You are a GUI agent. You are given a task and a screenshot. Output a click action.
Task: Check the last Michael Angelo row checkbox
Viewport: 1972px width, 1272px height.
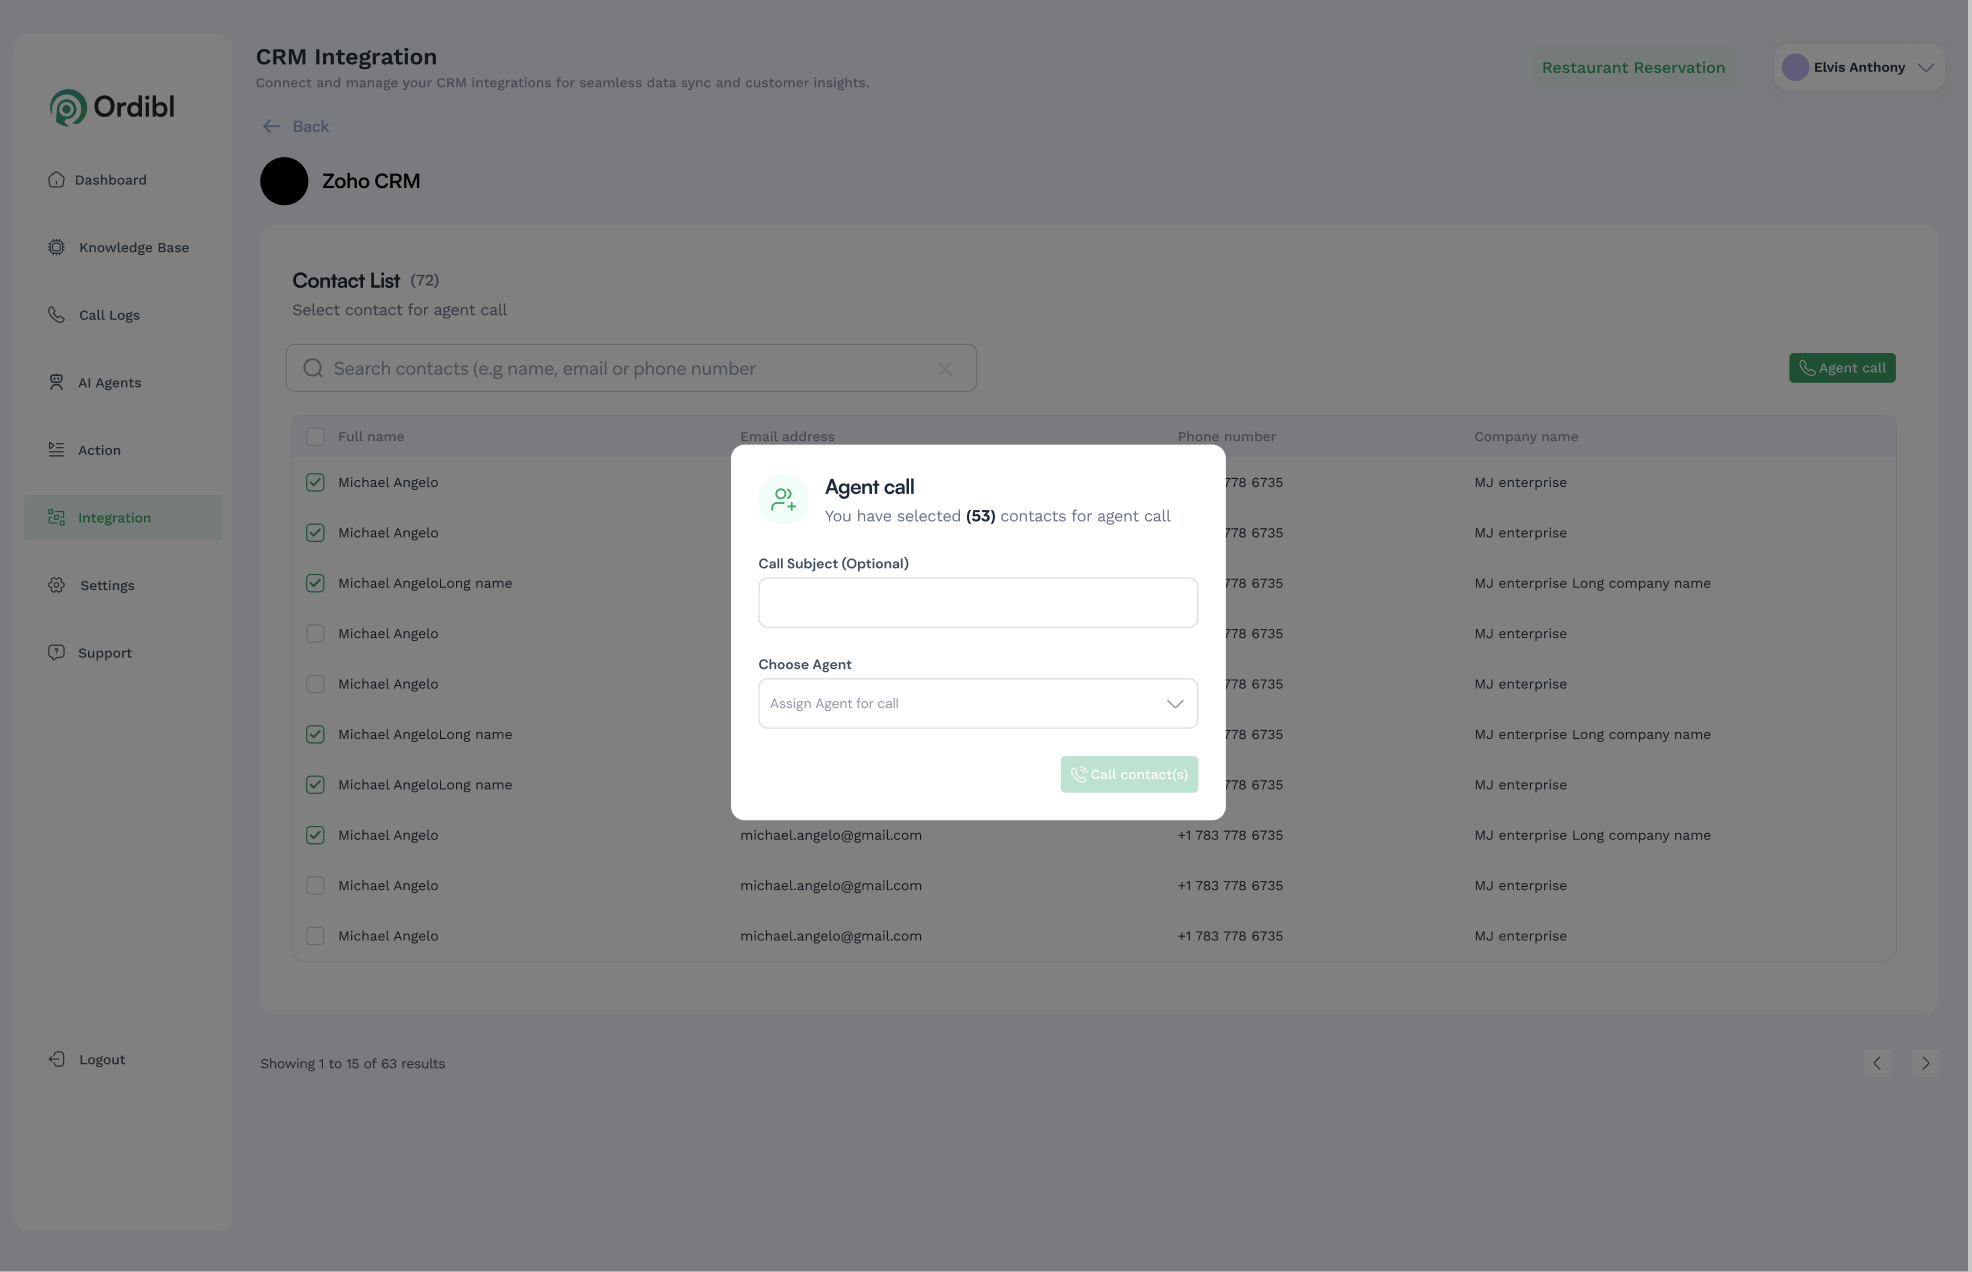coord(315,936)
